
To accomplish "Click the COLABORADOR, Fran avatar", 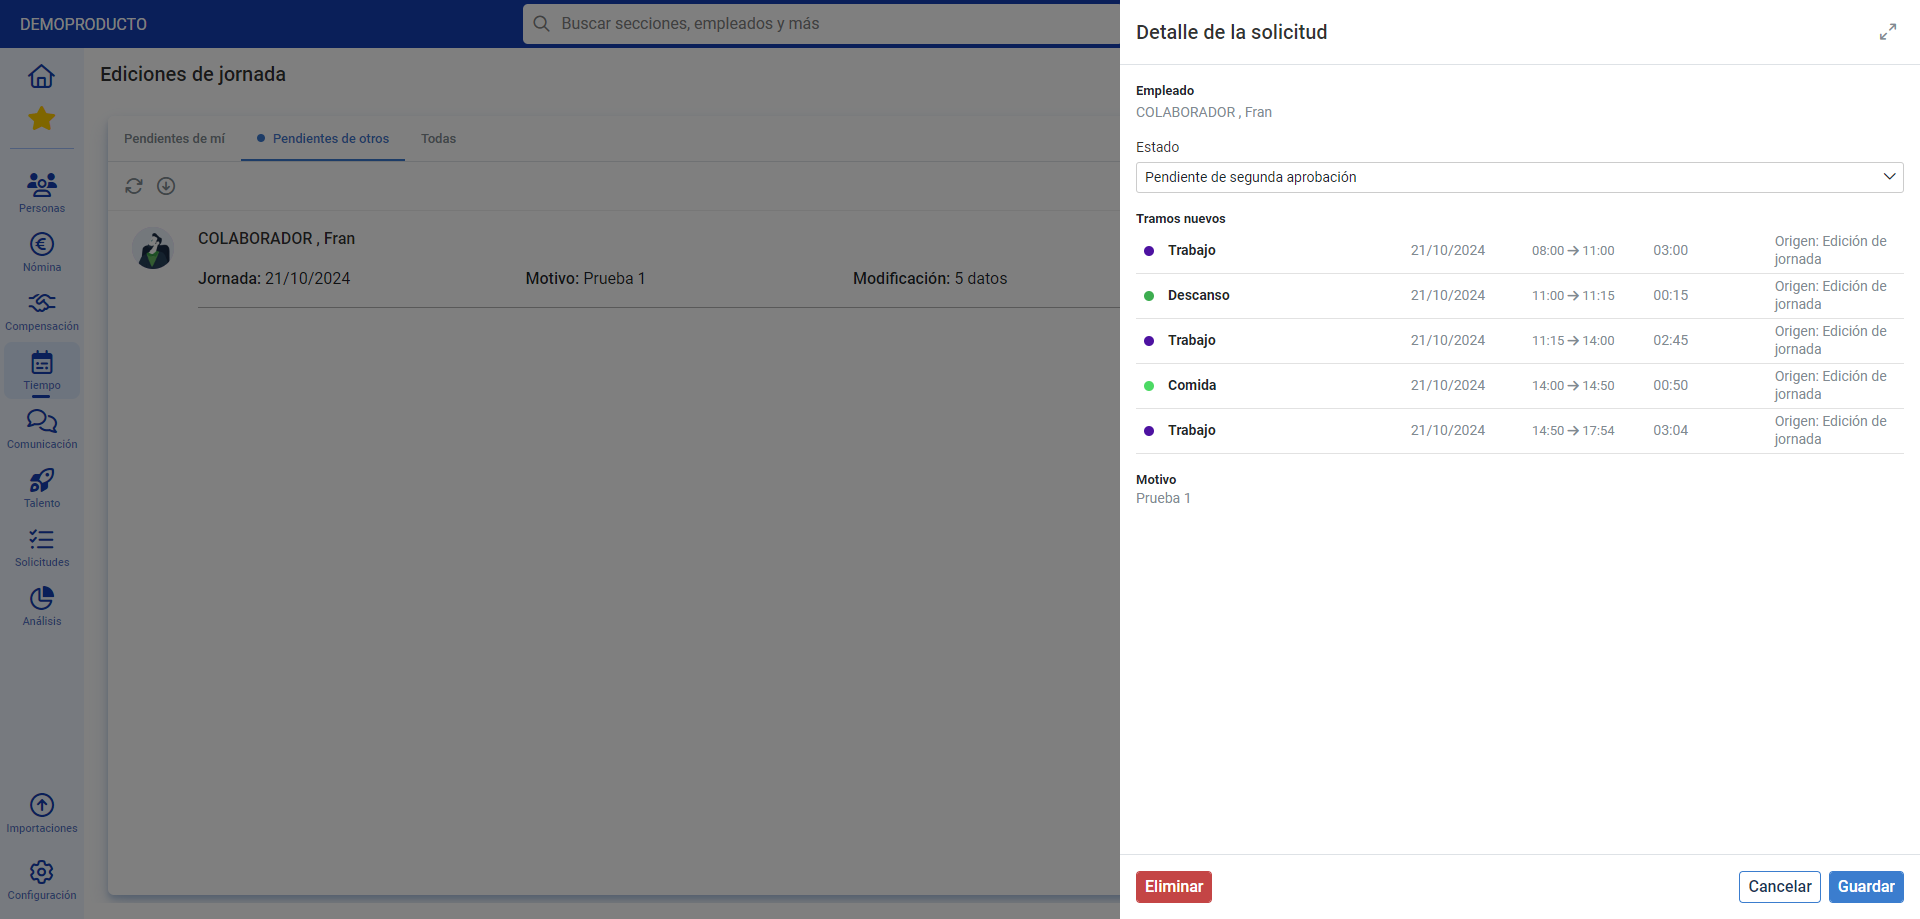I will coord(154,250).
